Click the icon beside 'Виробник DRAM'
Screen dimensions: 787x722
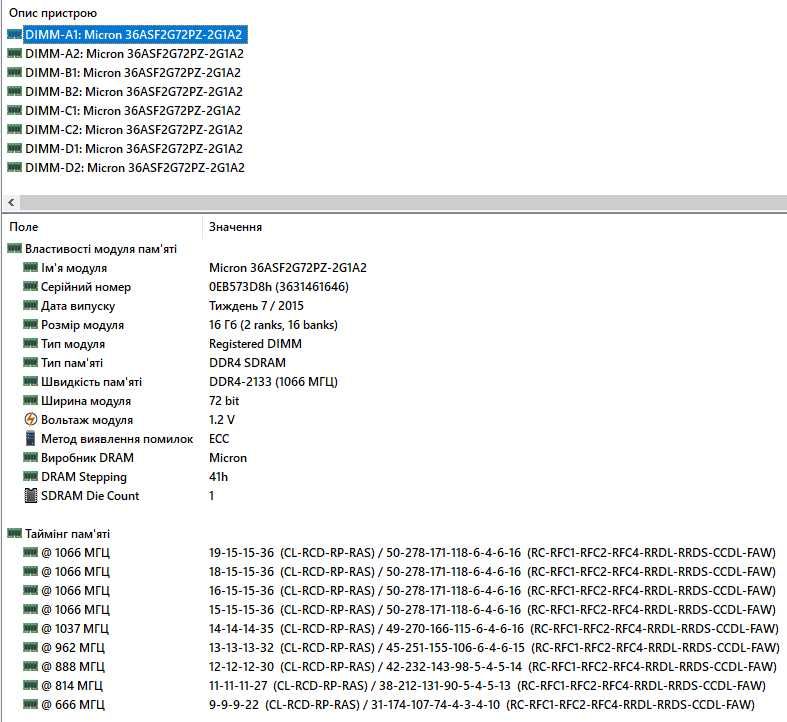coord(31,457)
